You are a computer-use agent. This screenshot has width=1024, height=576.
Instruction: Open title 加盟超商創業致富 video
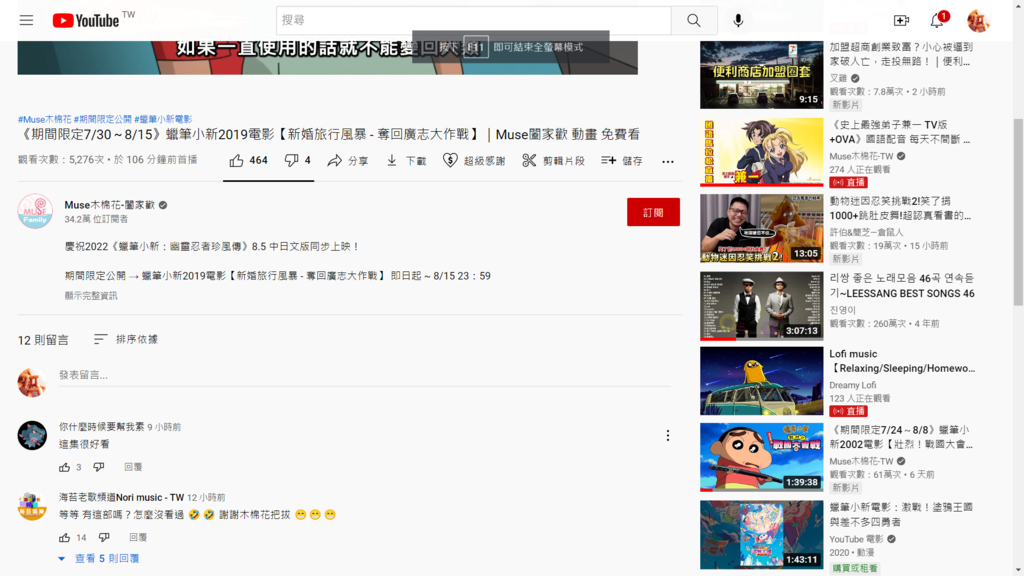(x=901, y=54)
